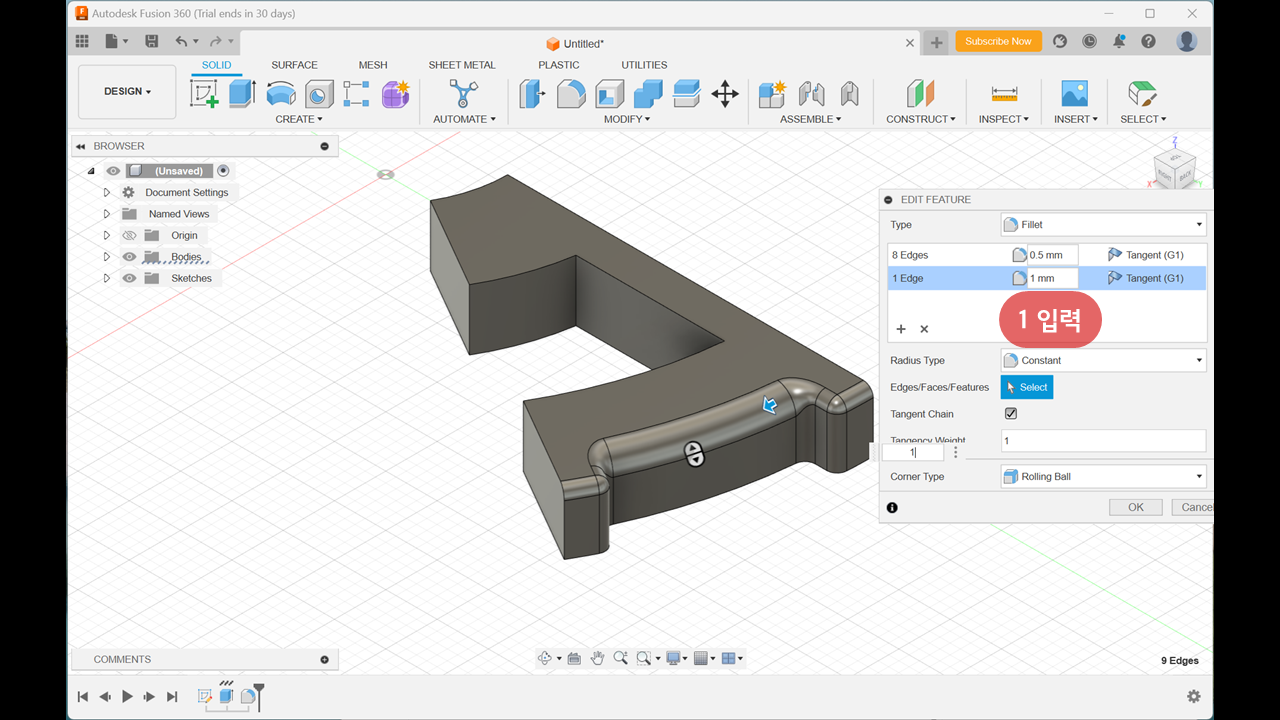Select the Extrude tool
This screenshot has width=1280, height=720.
pos(242,94)
